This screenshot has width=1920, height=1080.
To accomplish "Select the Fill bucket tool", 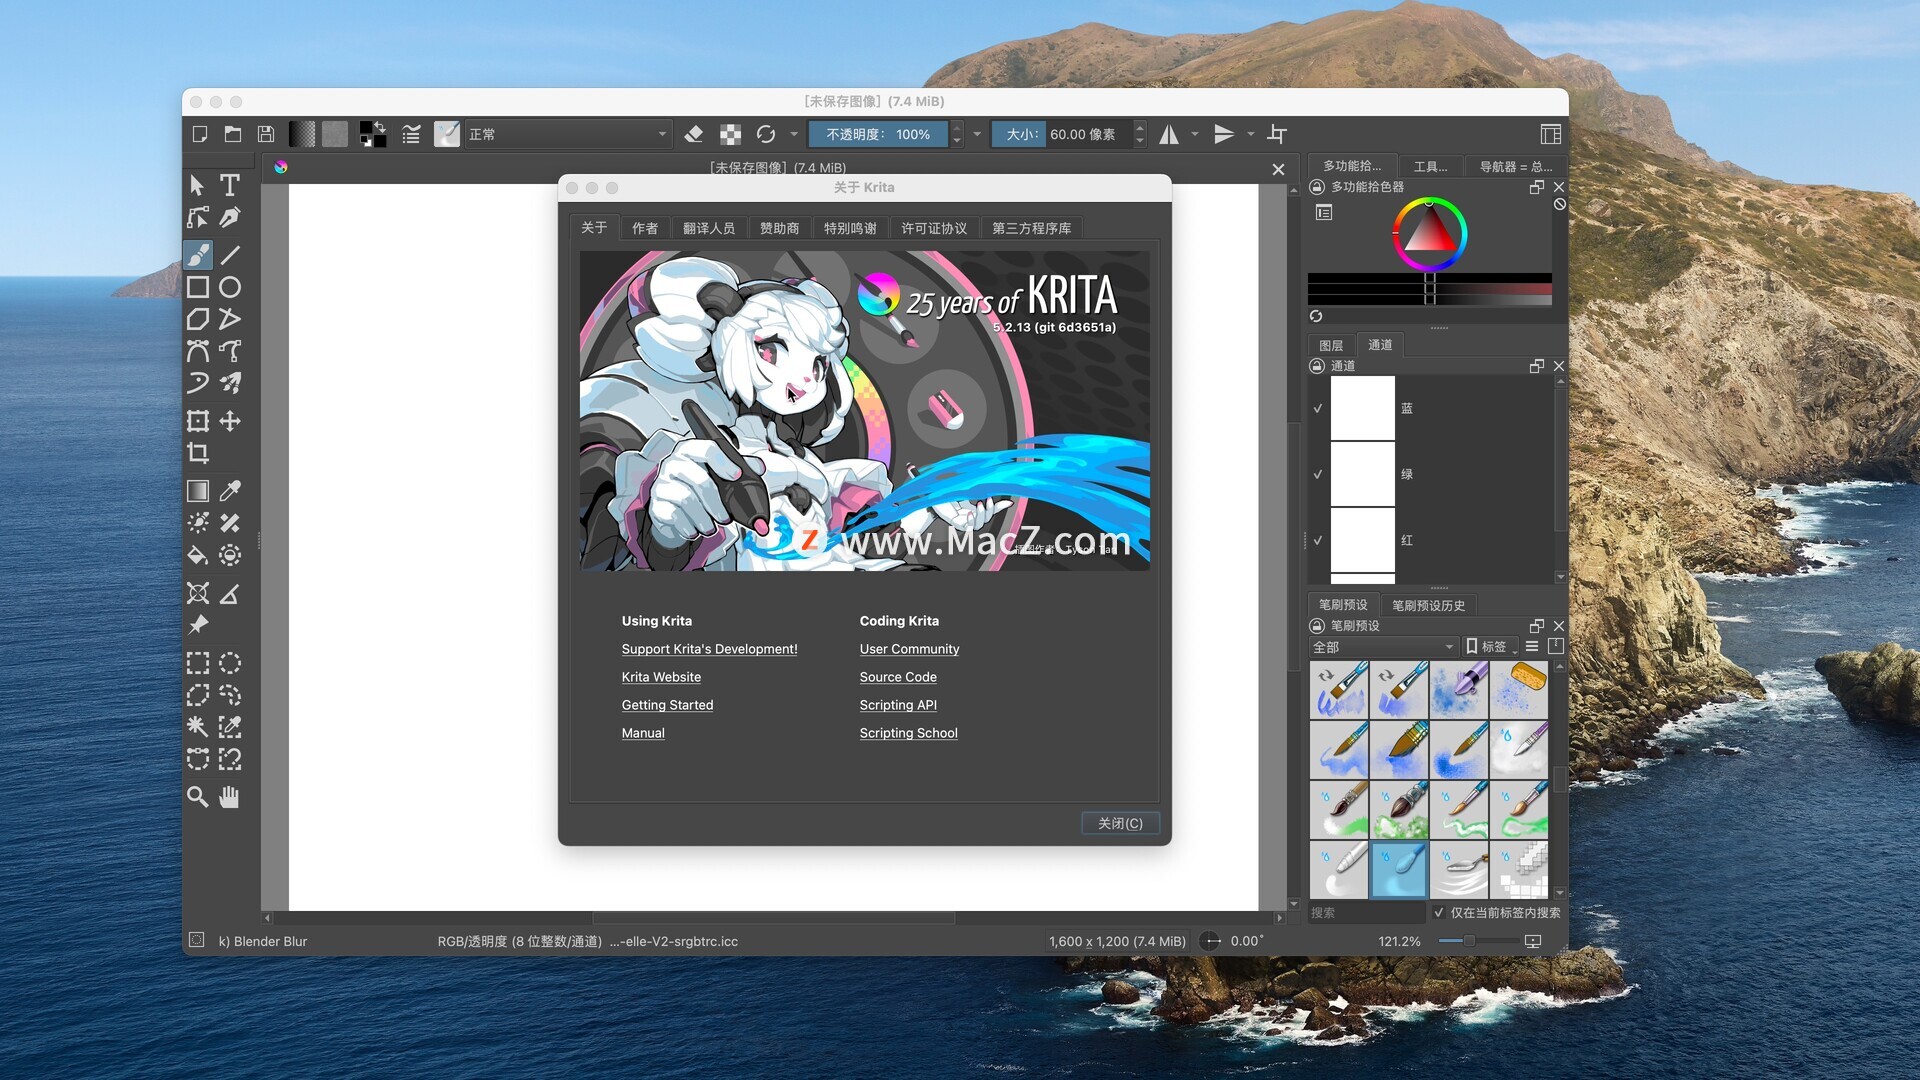I will [198, 556].
